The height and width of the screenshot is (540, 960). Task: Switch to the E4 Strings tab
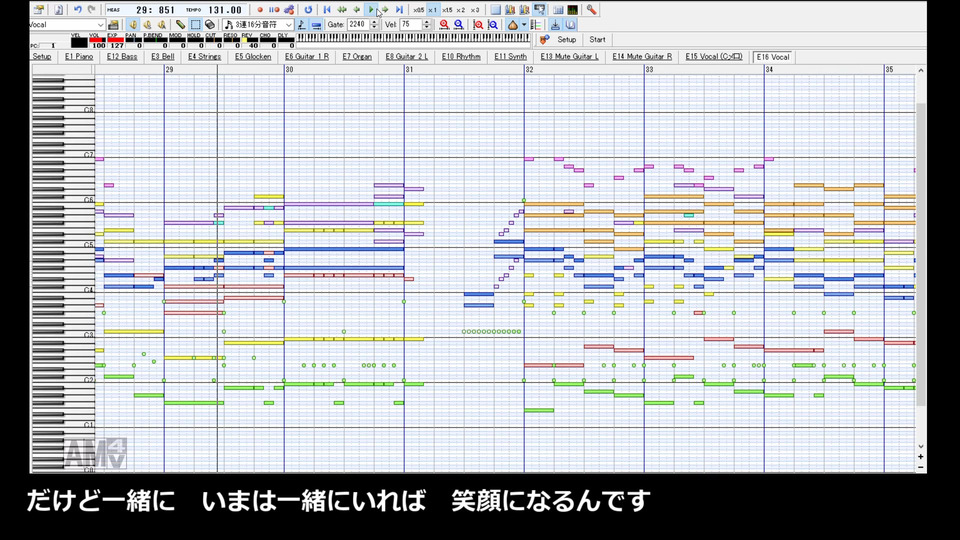[204, 56]
